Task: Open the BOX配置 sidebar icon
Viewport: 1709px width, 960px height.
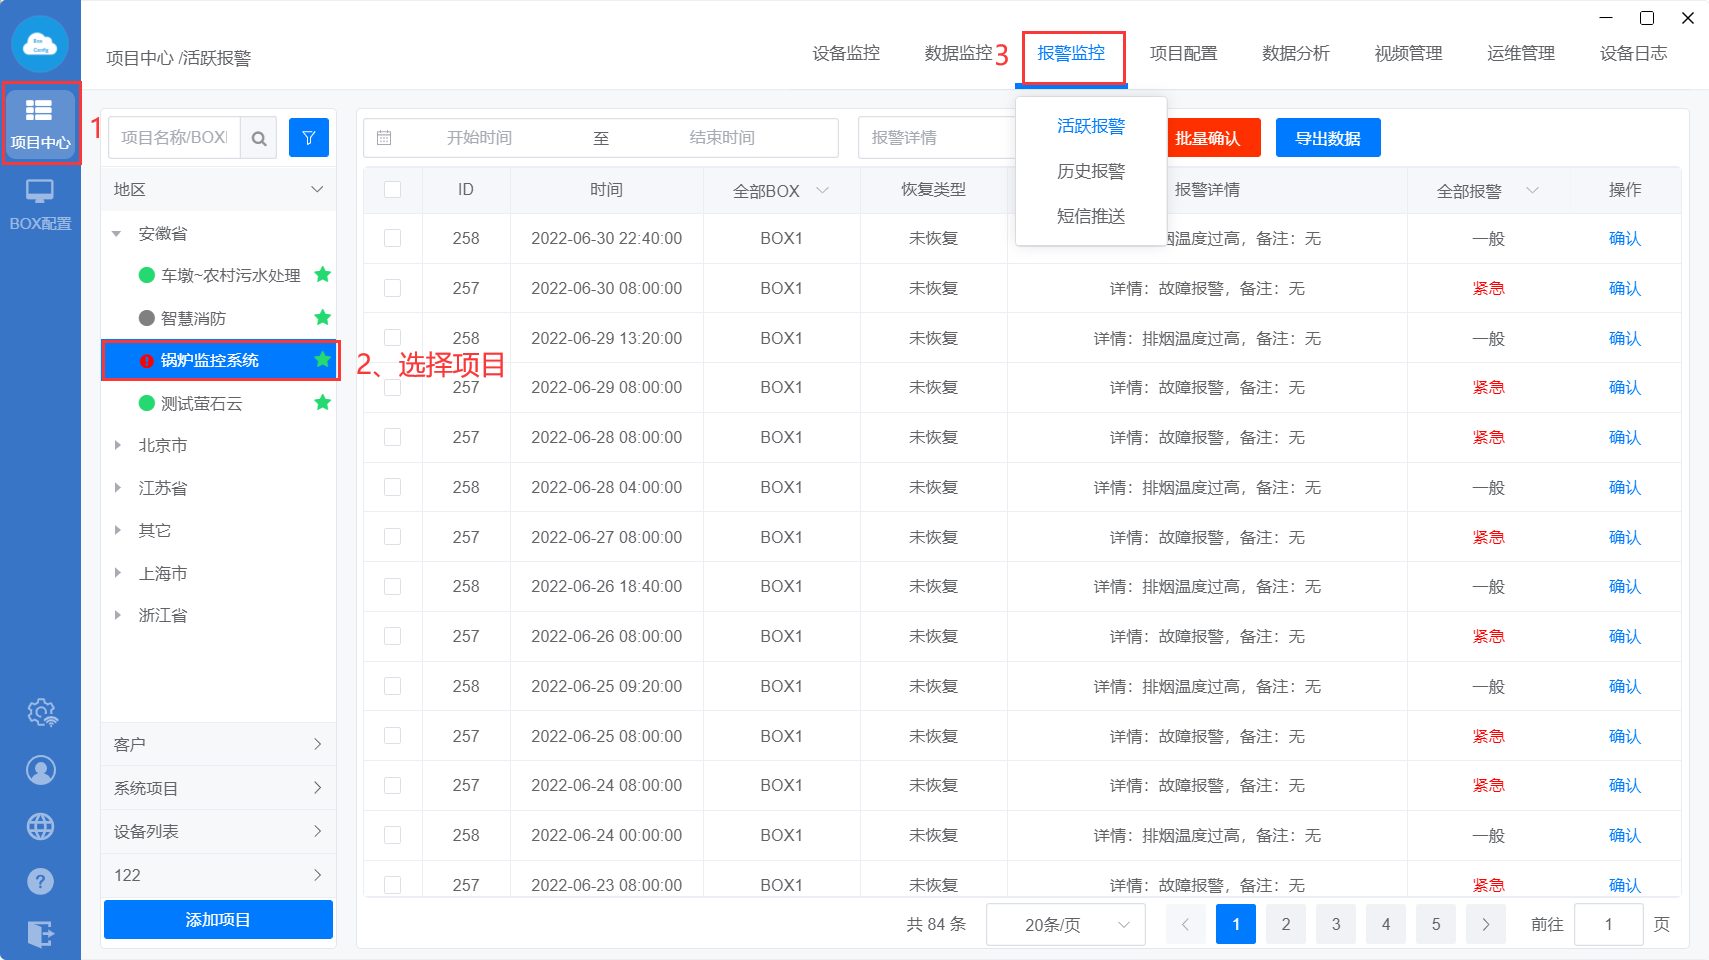Action: click(x=40, y=204)
